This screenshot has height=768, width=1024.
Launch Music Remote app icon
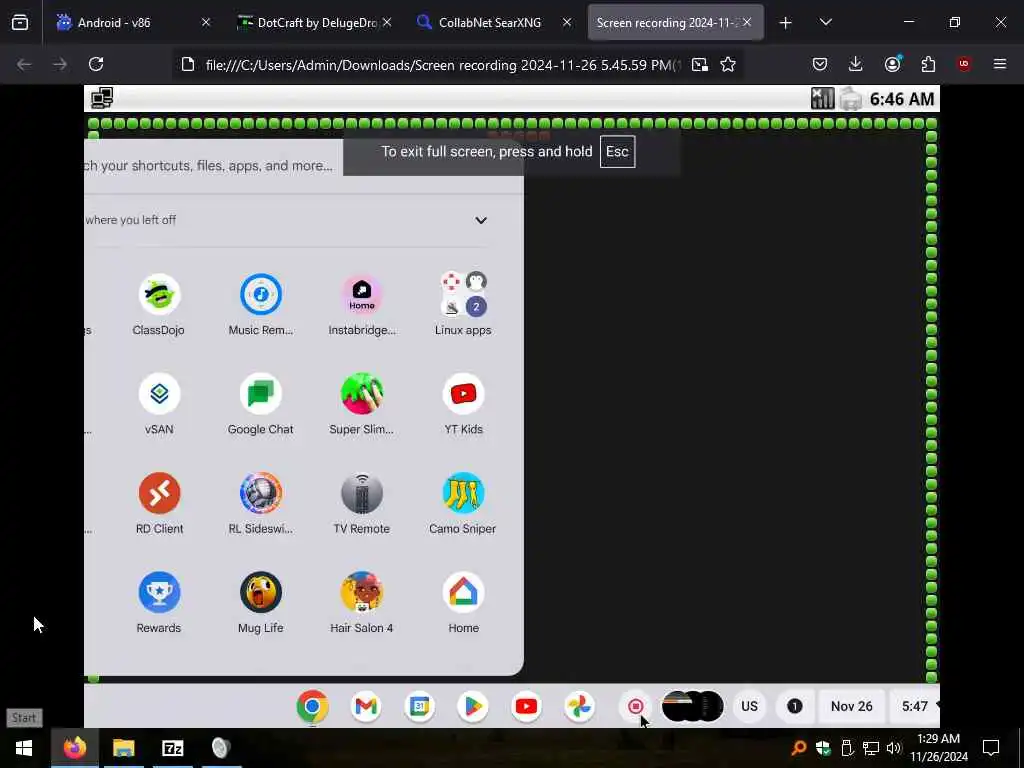(x=261, y=295)
